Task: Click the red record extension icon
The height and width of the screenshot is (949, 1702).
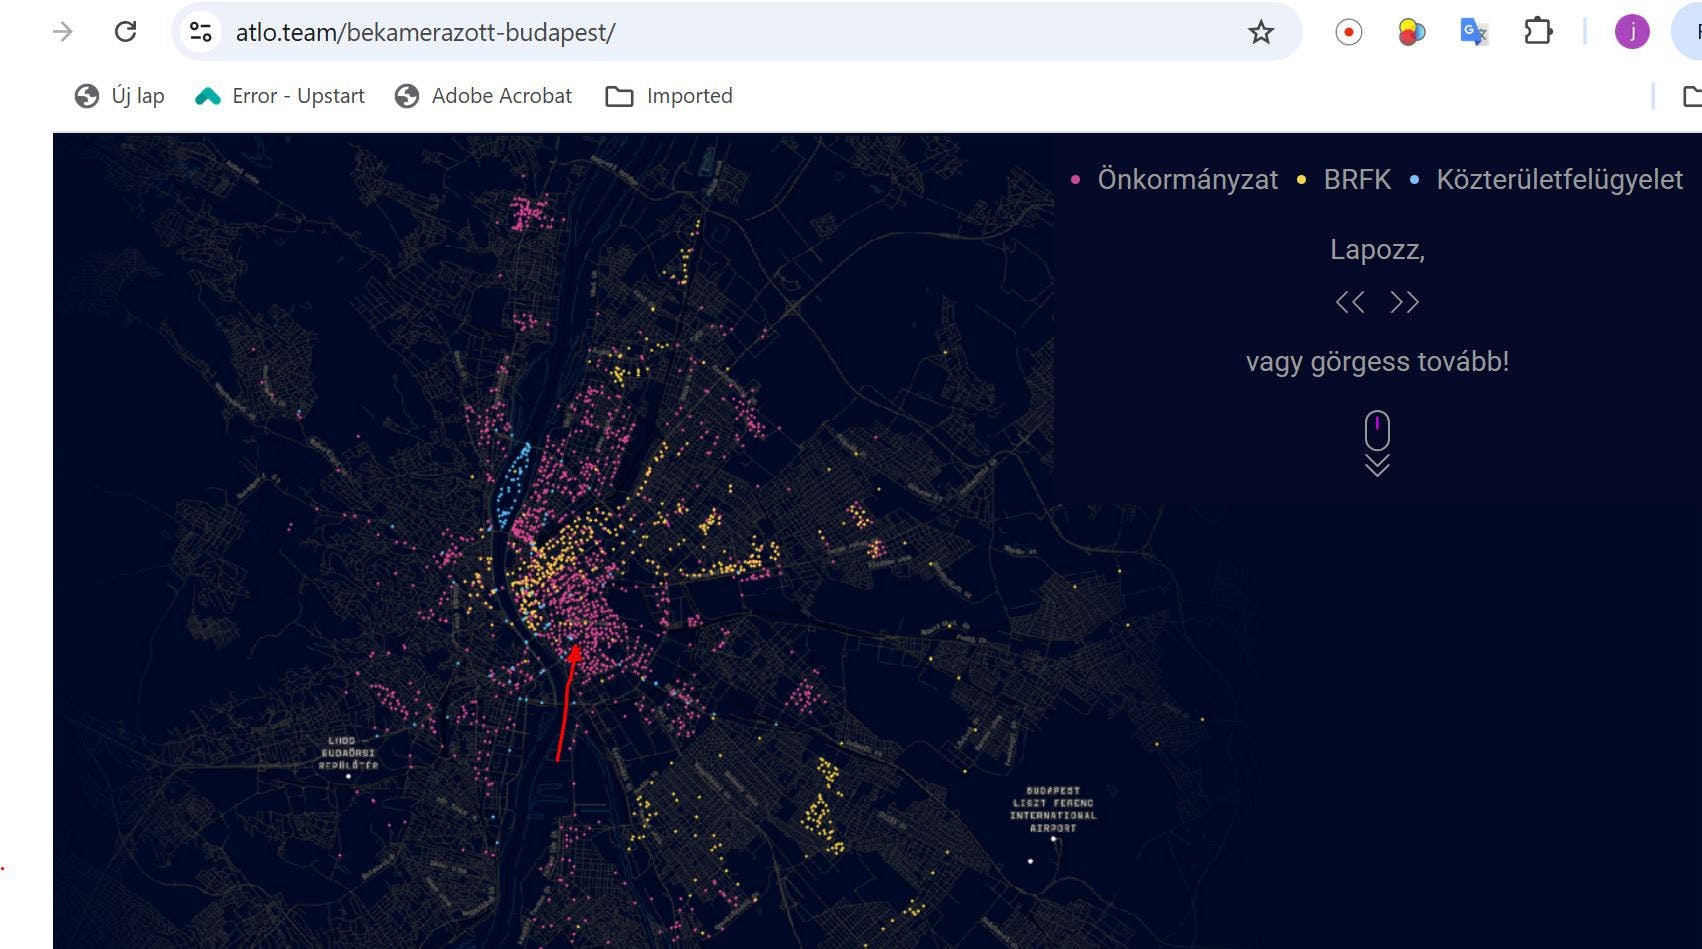Action: tap(1348, 32)
